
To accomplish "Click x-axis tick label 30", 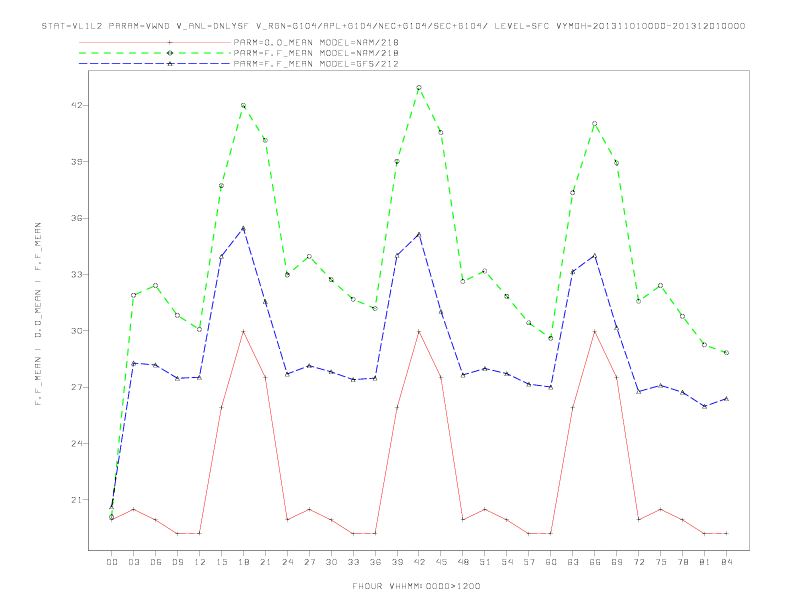I will tap(331, 562).
